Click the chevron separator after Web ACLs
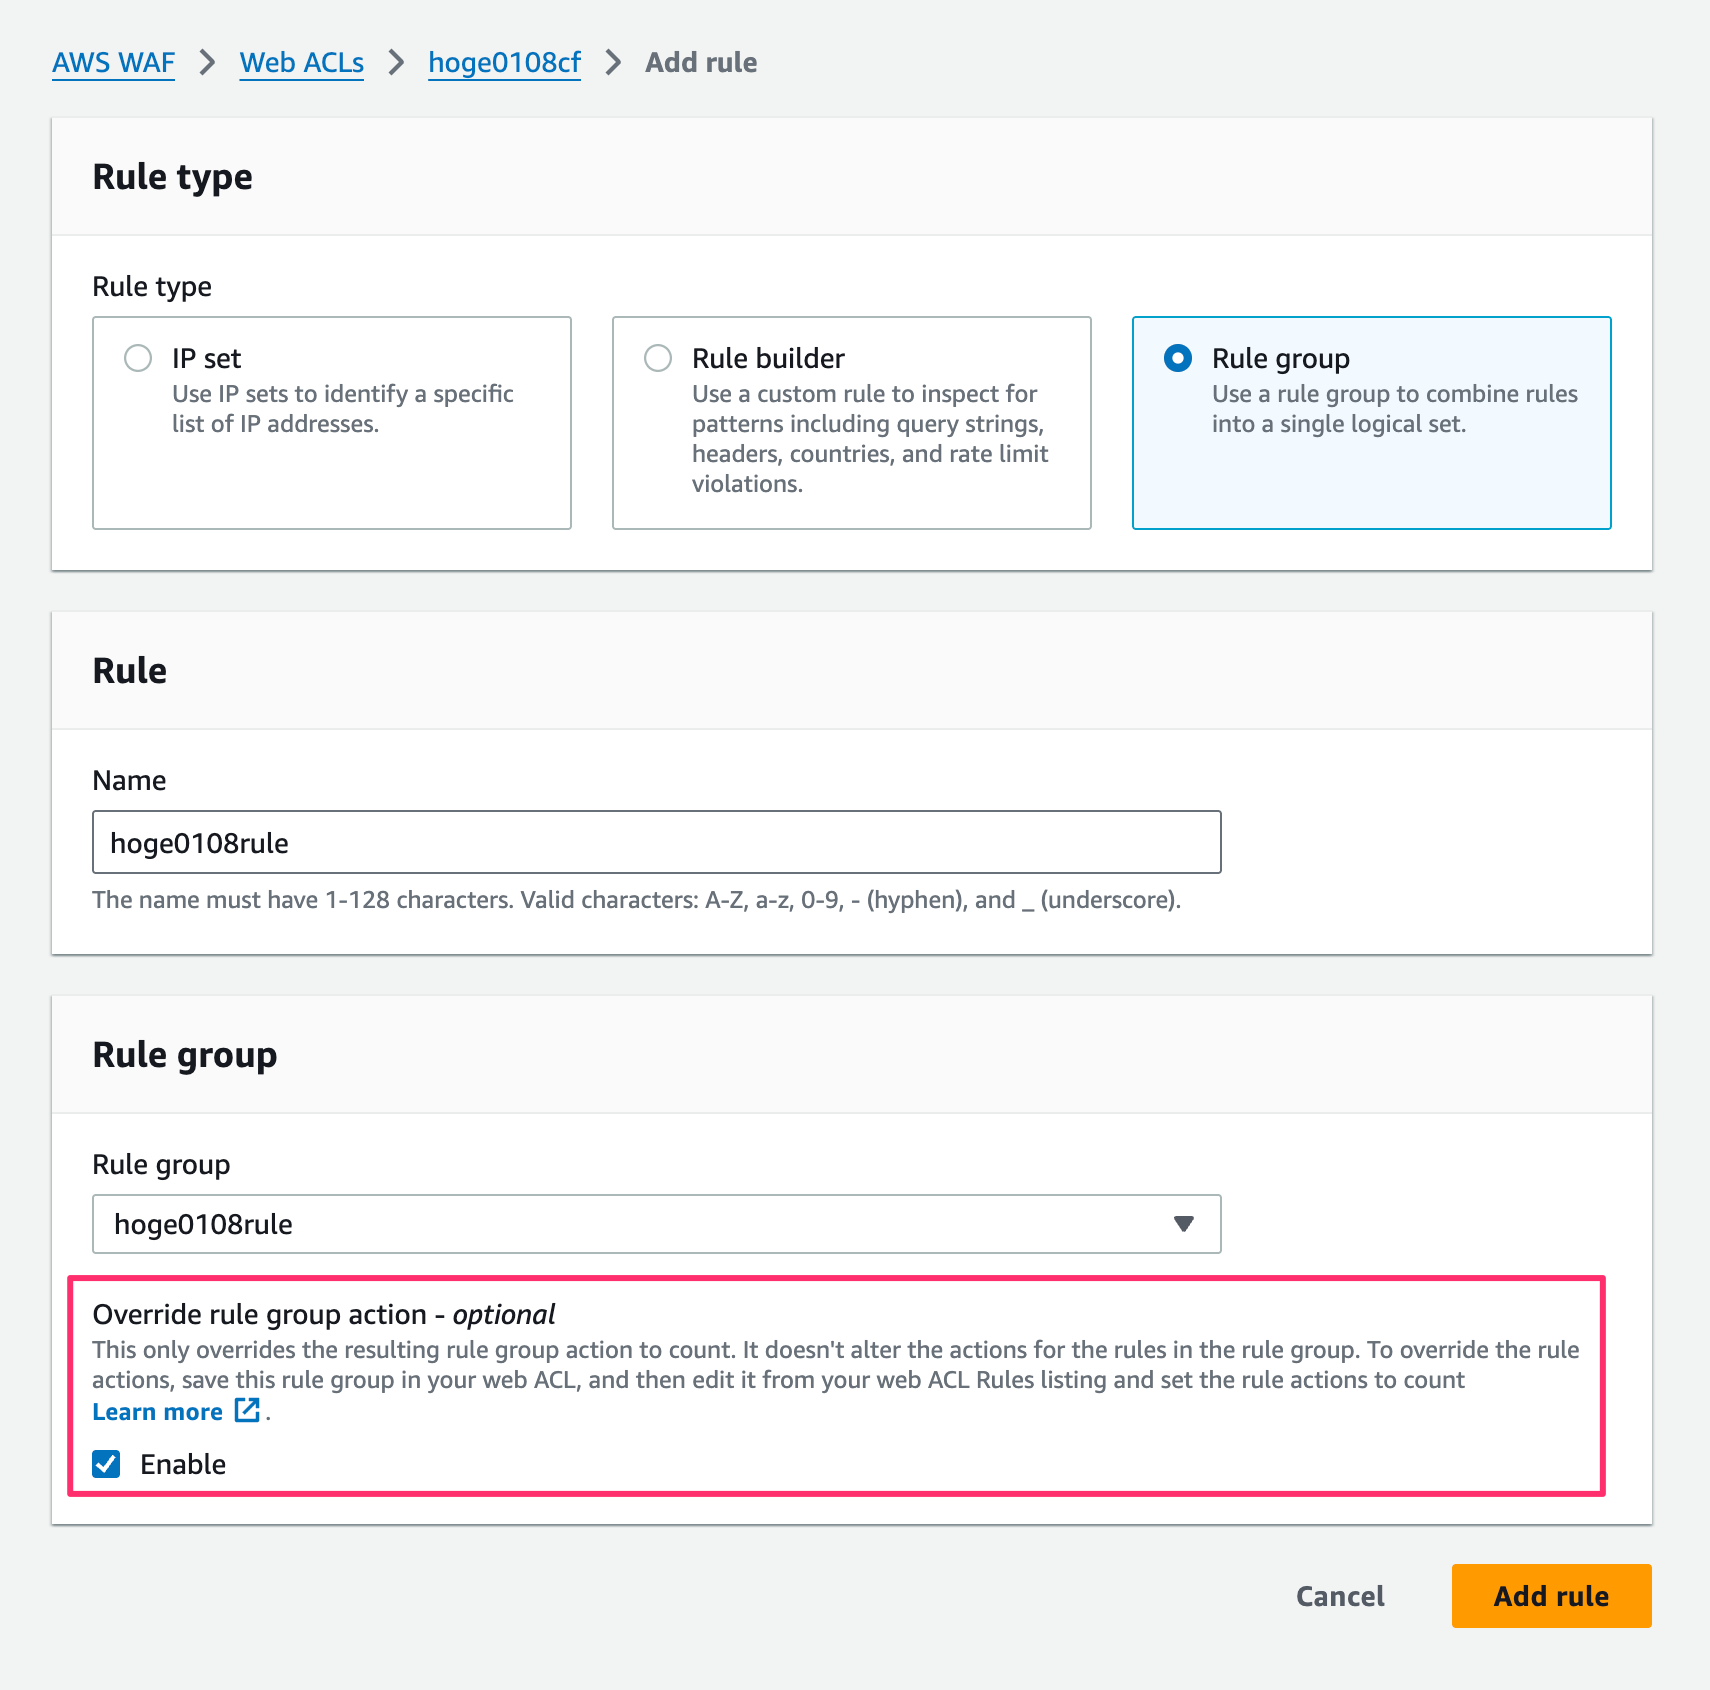 click(x=396, y=63)
